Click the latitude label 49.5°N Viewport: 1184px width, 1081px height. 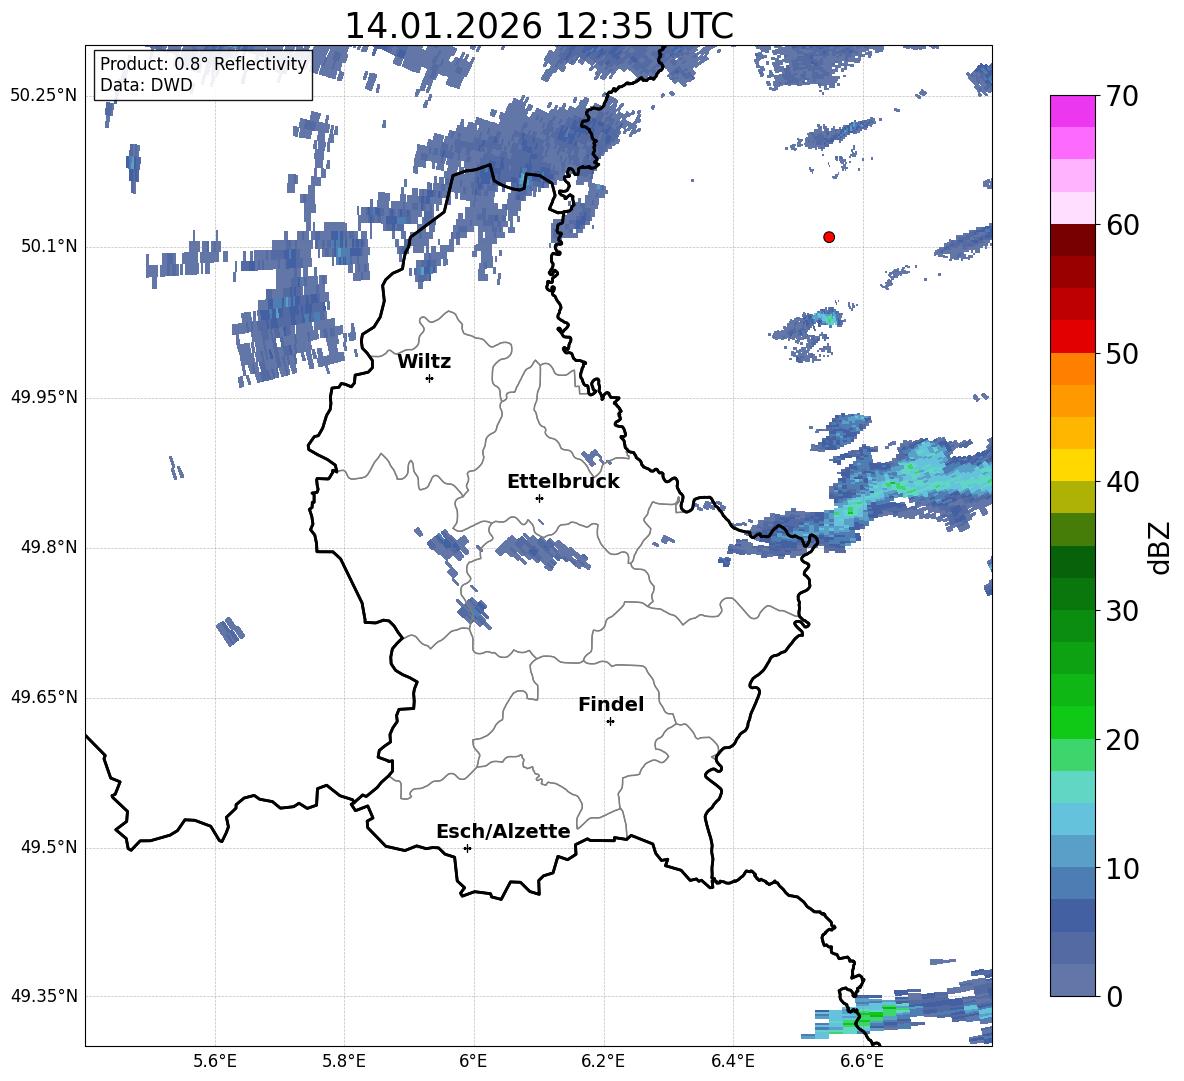(48, 848)
